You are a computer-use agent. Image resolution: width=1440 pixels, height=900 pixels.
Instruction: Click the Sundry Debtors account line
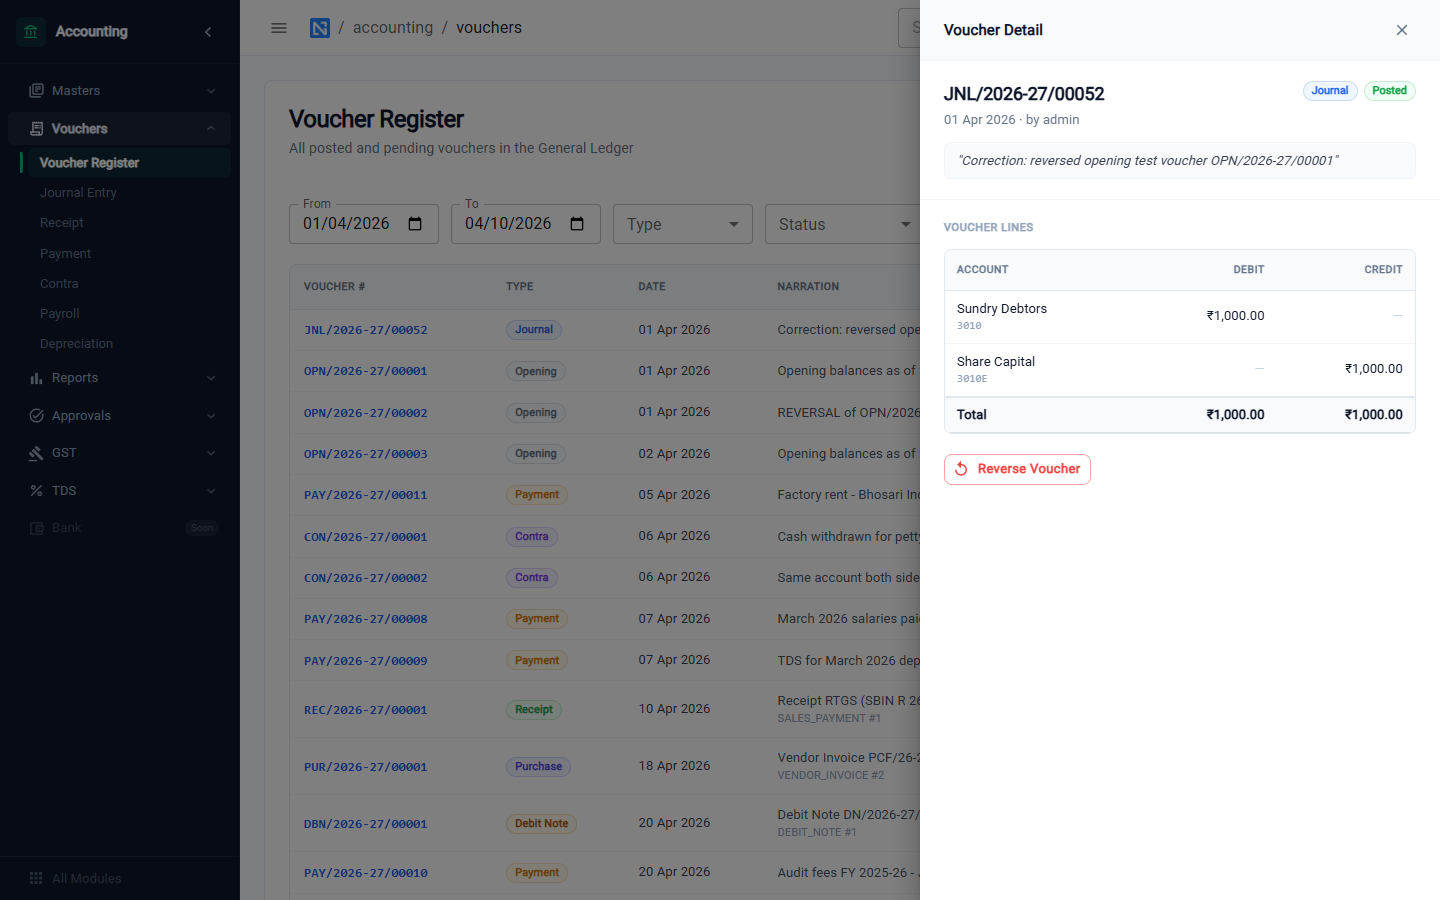(1180, 317)
